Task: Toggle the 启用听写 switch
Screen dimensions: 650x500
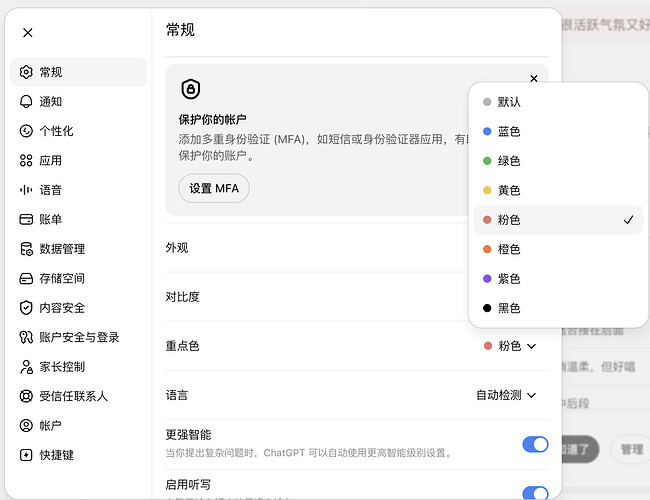Action: 535,493
